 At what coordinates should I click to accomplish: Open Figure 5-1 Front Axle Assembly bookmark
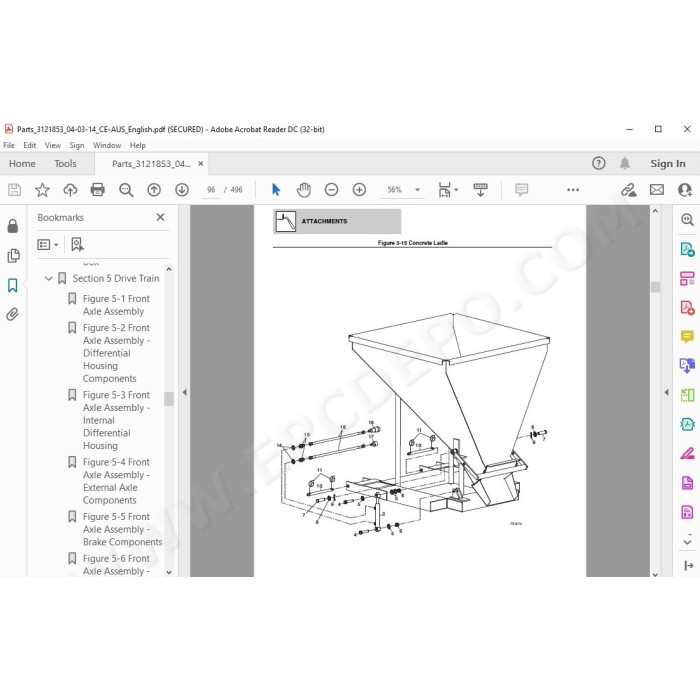116,305
